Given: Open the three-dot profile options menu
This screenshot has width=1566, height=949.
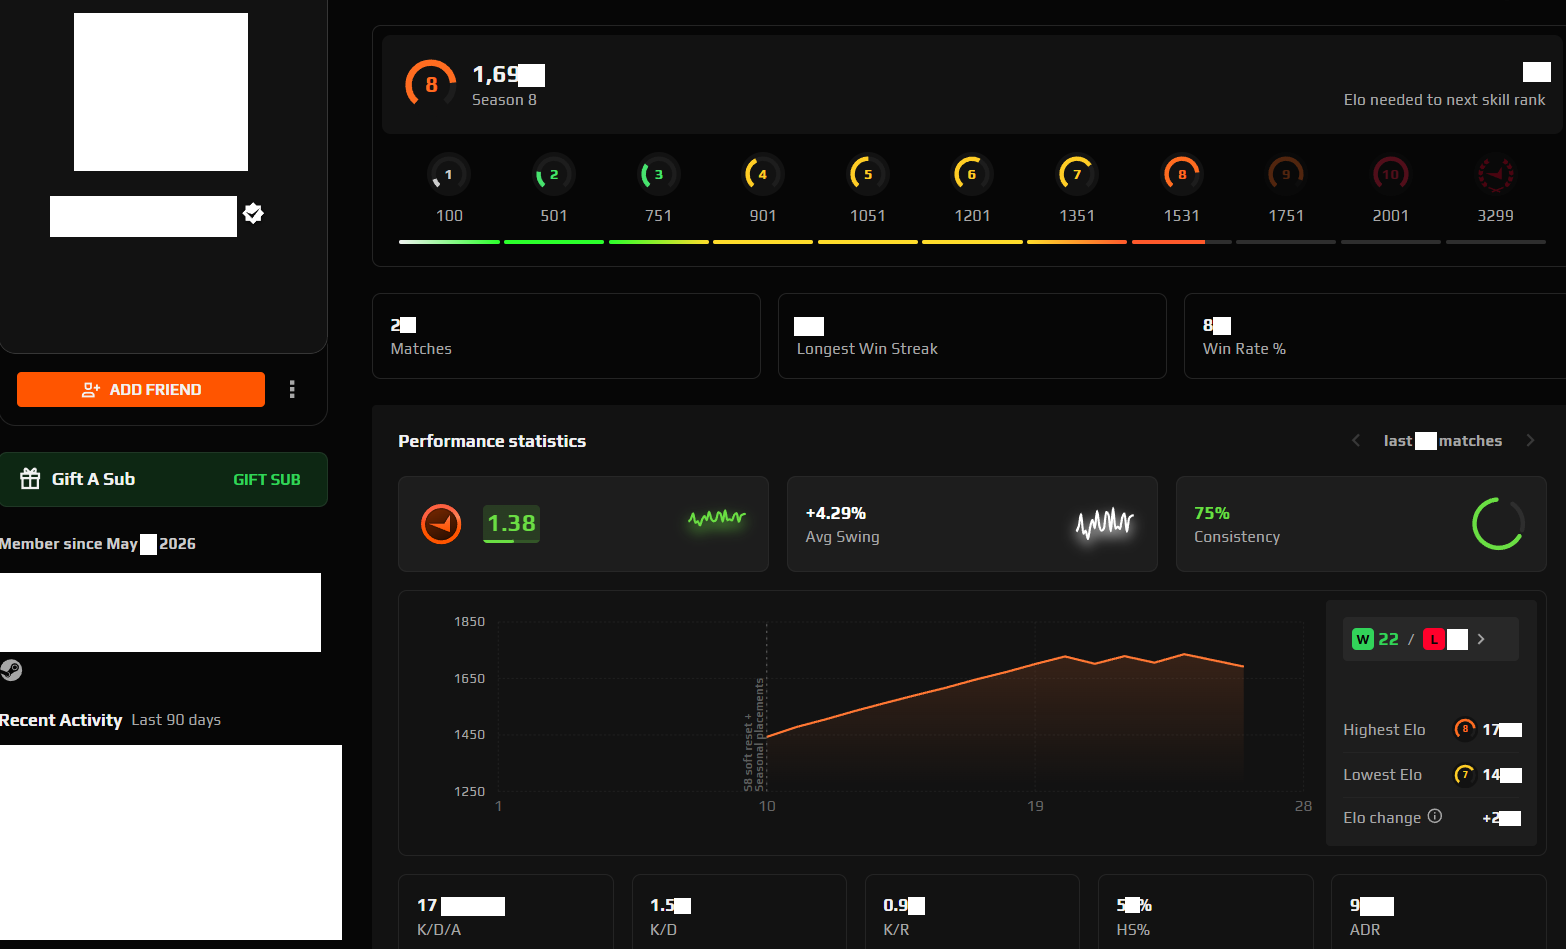Looking at the screenshot, I should tap(292, 389).
